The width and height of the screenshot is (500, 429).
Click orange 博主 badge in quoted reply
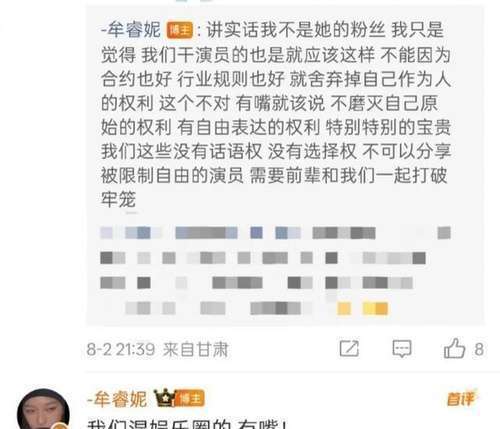[180, 30]
